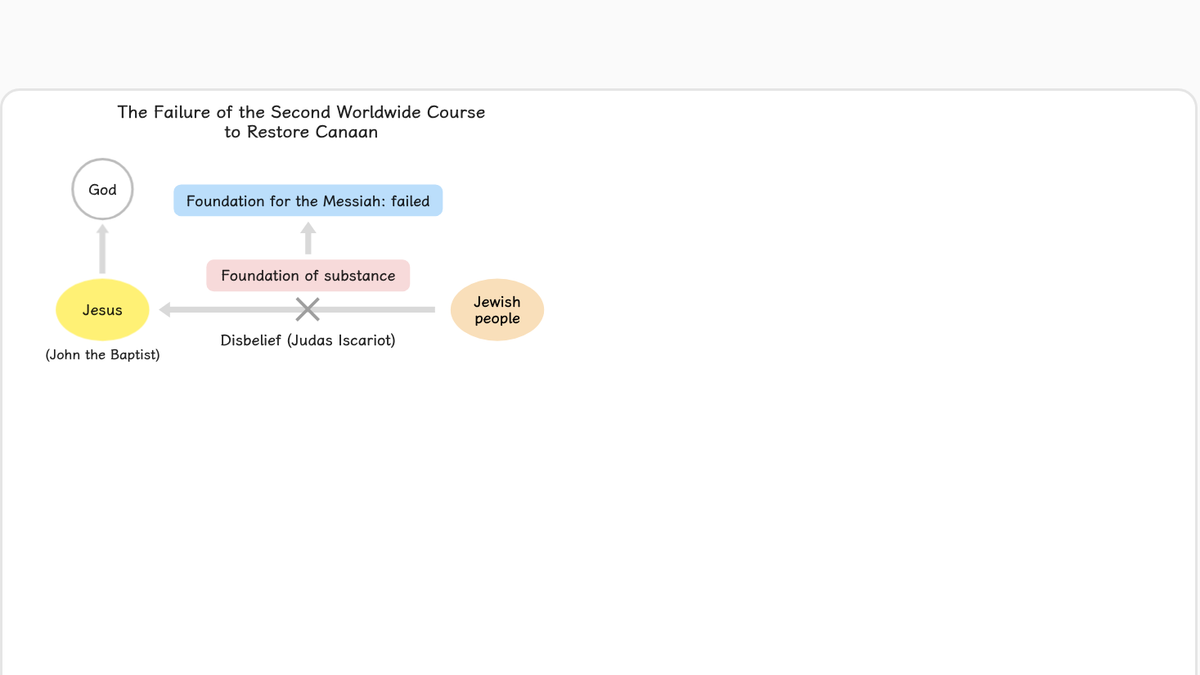Select the pink "Foundation of substance" box

pos(308,275)
